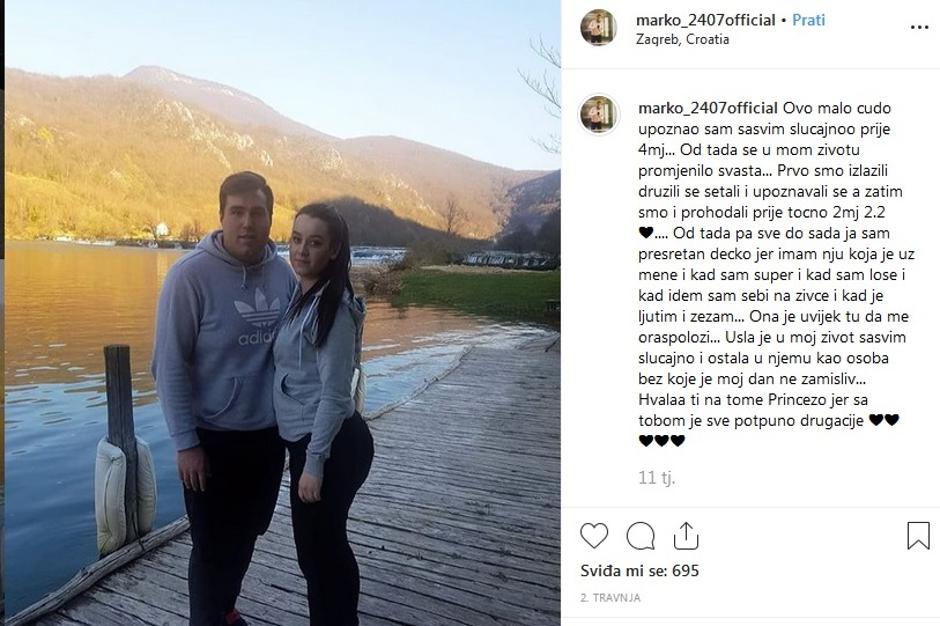
Task: Click the Sviđa mi se label
Action: point(623,571)
